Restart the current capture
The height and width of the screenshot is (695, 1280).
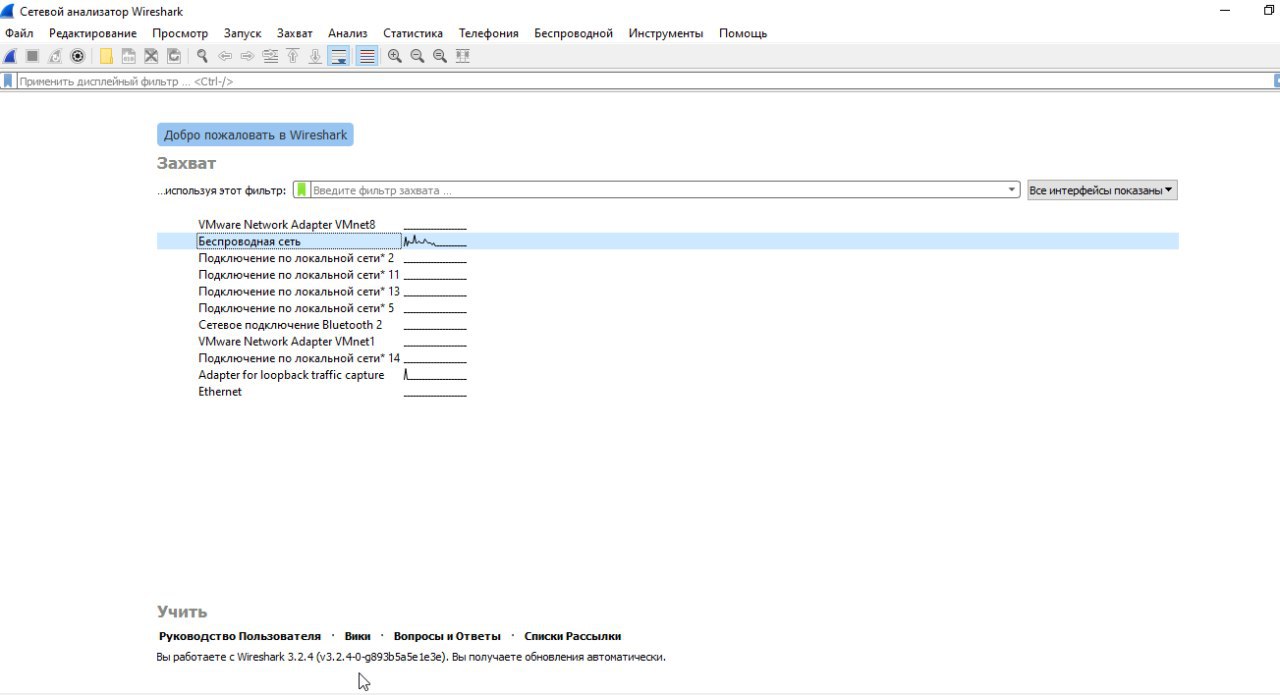click(x=55, y=56)
